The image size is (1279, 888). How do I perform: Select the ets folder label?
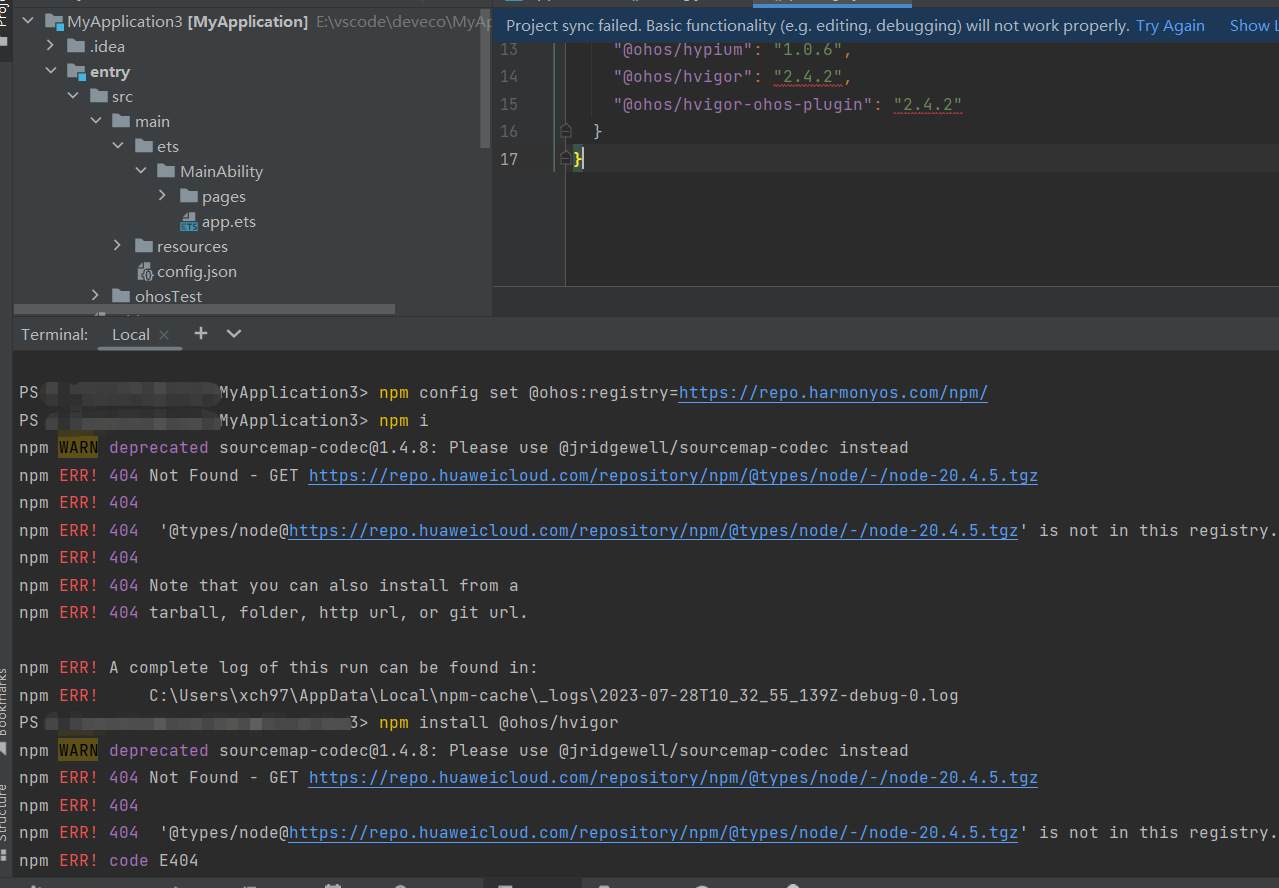(x=168, y=146)
